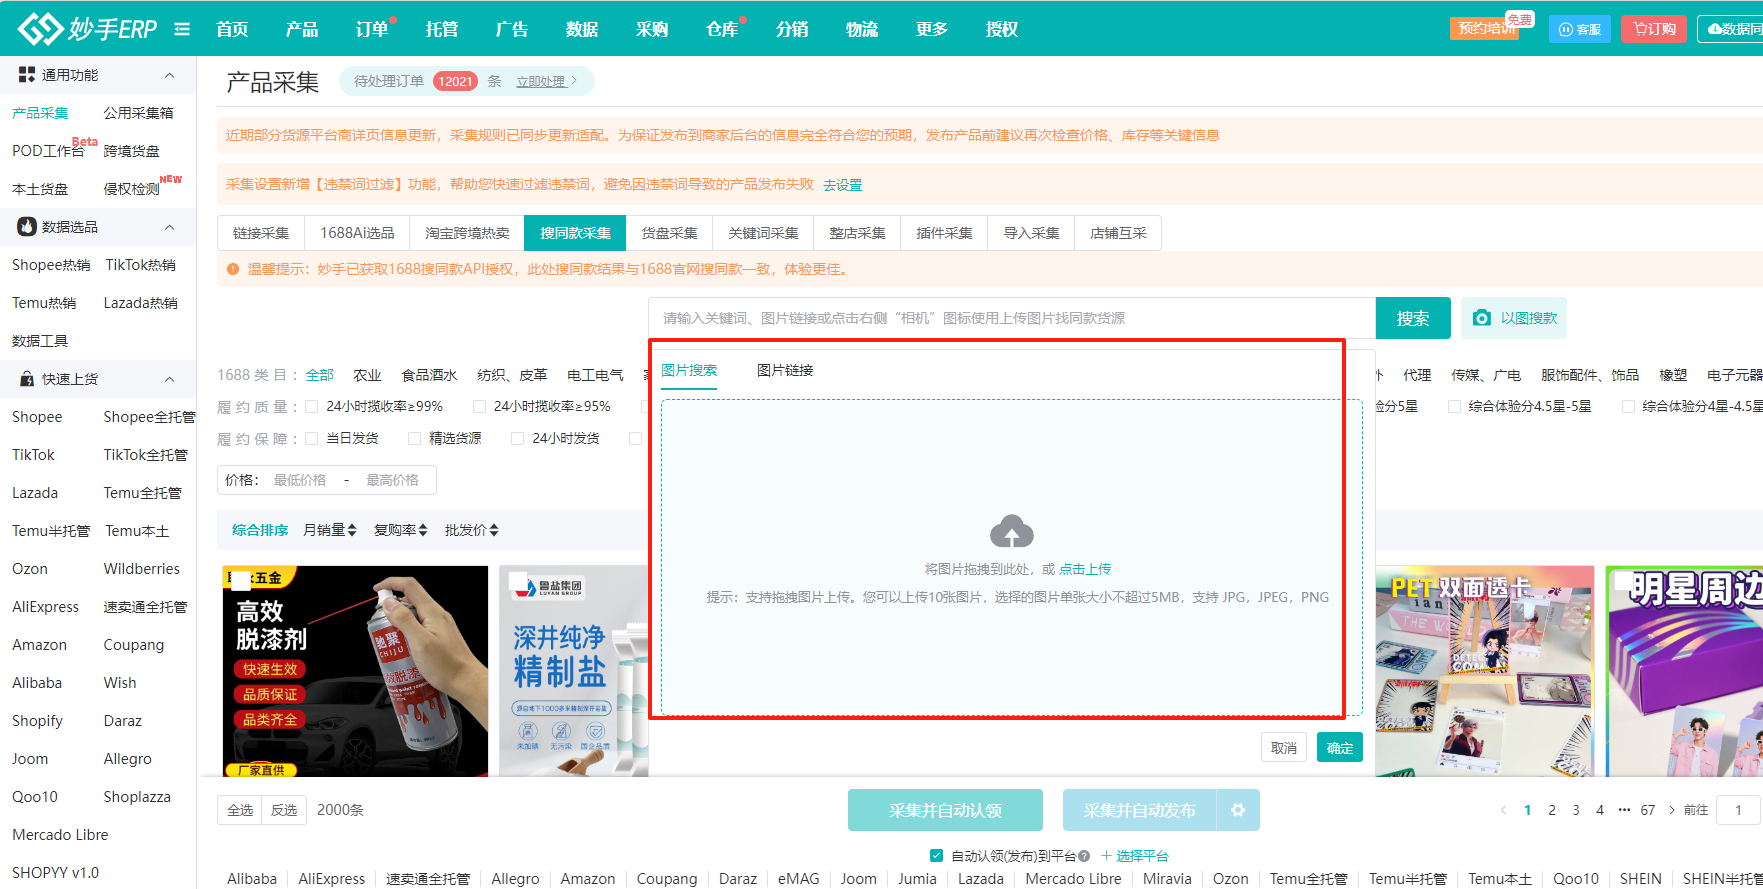The image size is (1763, 889).
Task: Click the cloud upload icon
Action: (1011, 532)
